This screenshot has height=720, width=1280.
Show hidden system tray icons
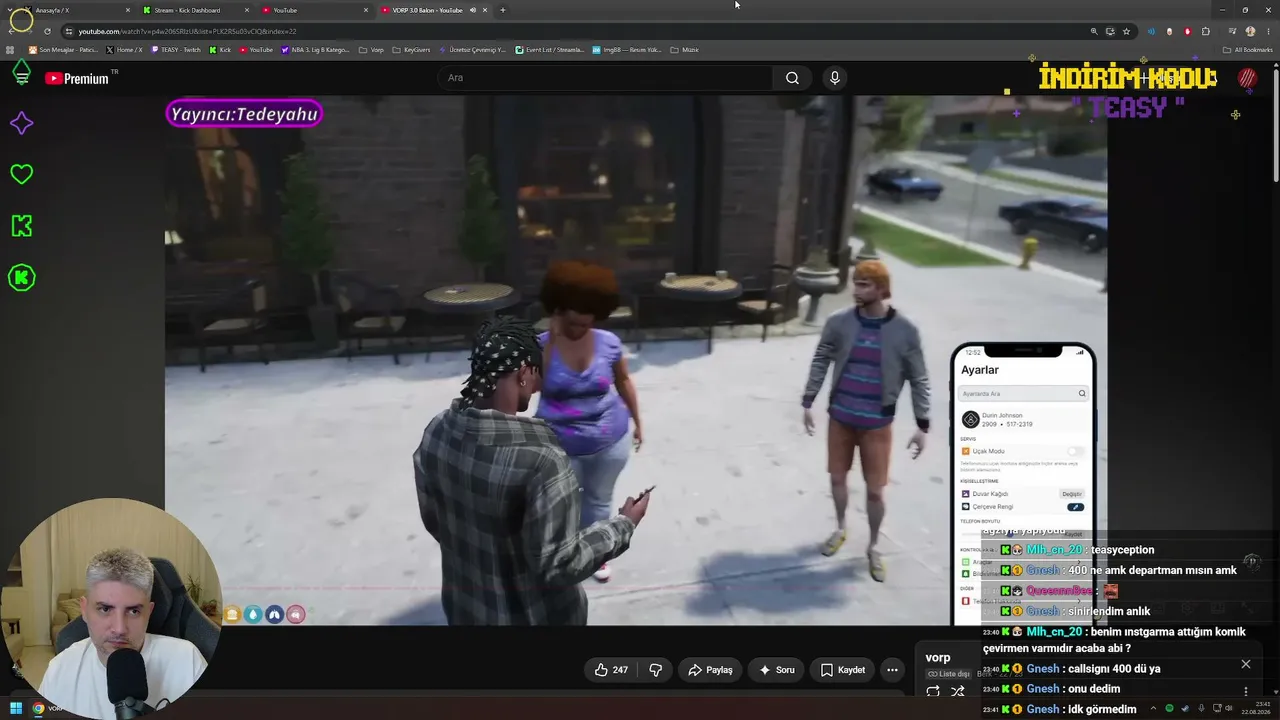click(x=1151, y=709)
